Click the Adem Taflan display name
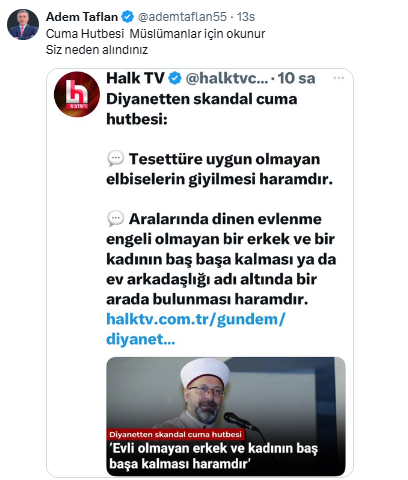Viewport: 408px width, 480px height. (x=82, y=17)
